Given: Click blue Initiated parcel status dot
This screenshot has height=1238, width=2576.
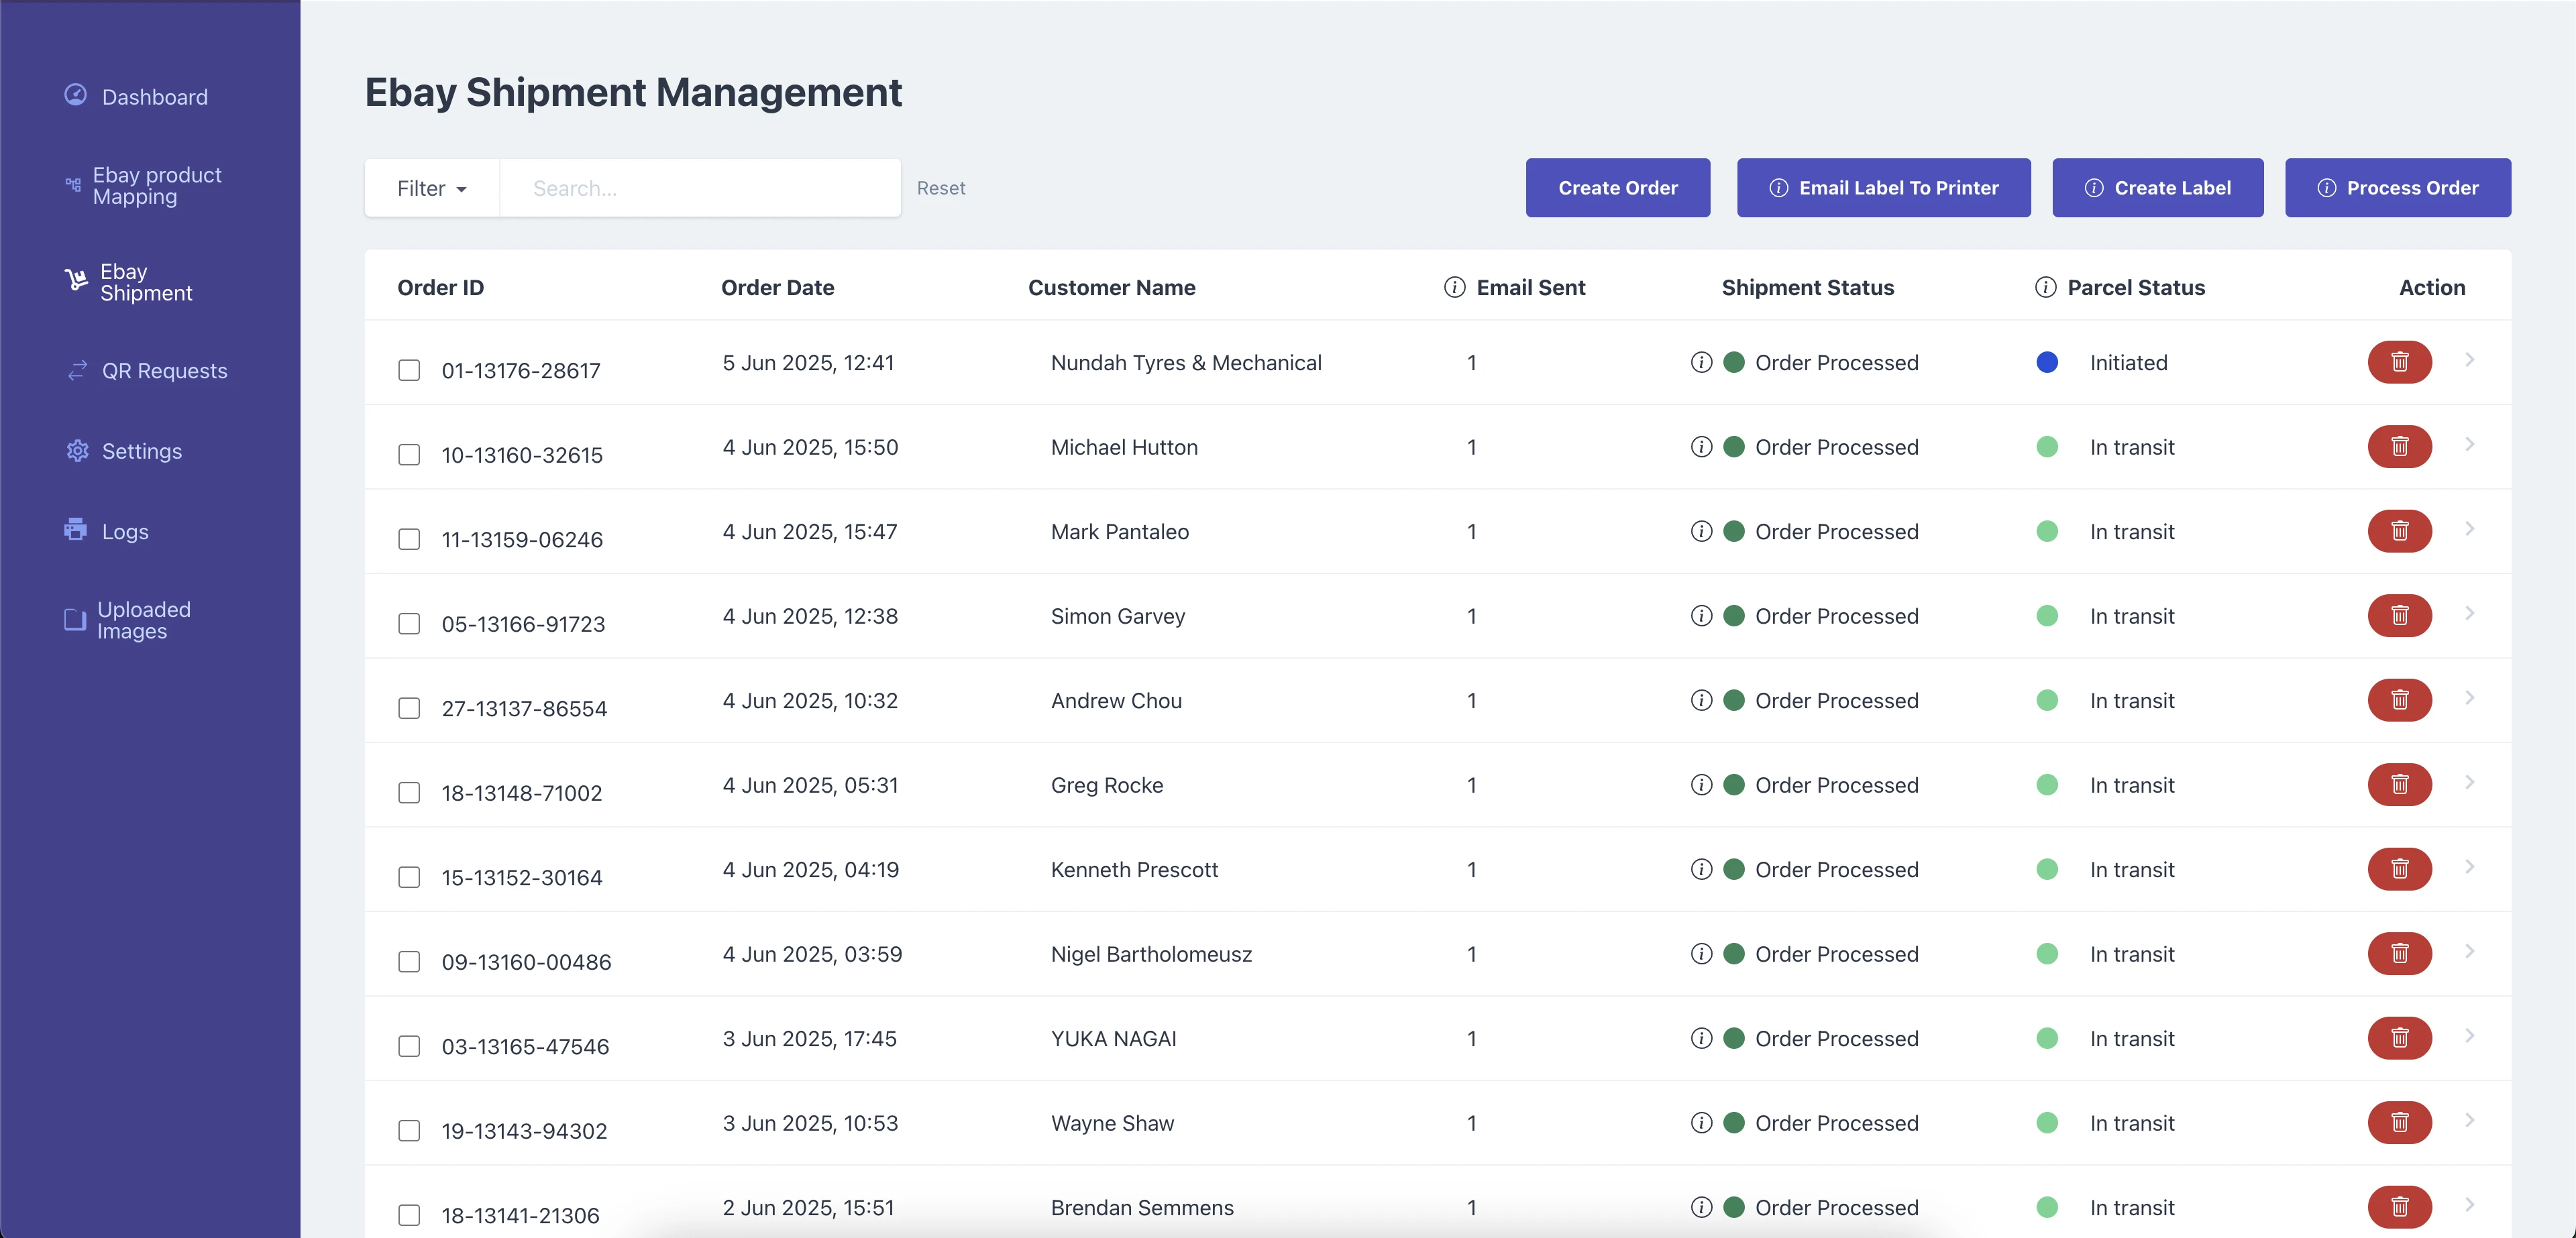Looking at the screenshot, I should tap(2046, 362).
